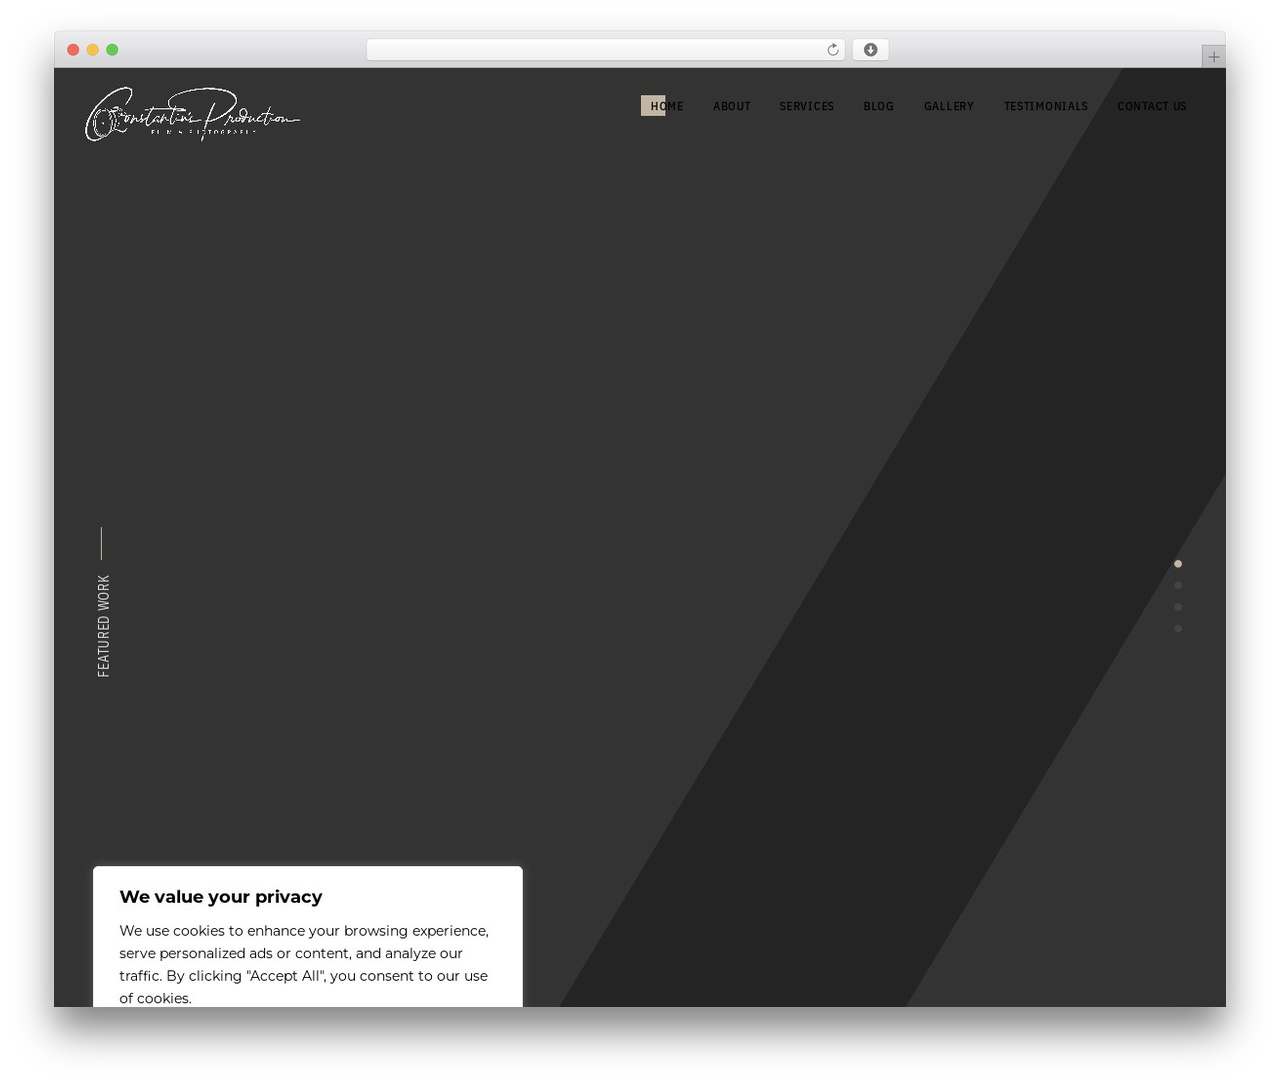1280x1084 pixels.
Task: View the Testimonials page
Action: [1045, 106]
